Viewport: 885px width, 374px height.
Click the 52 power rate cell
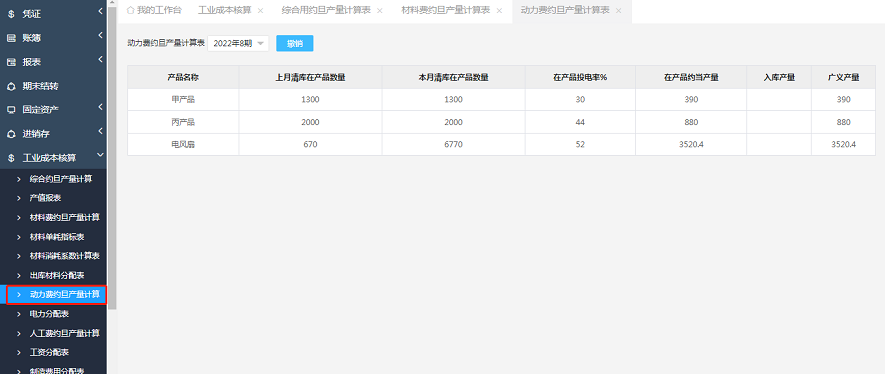tap(580, 144)
